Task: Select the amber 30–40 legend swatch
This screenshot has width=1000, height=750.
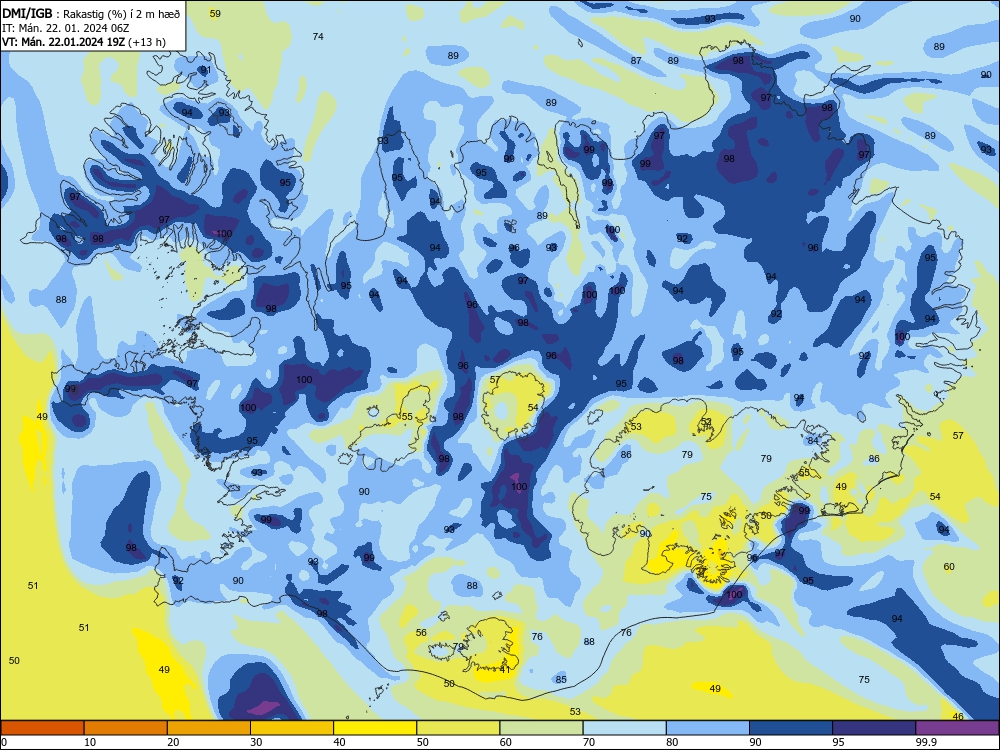Action: 292,728
